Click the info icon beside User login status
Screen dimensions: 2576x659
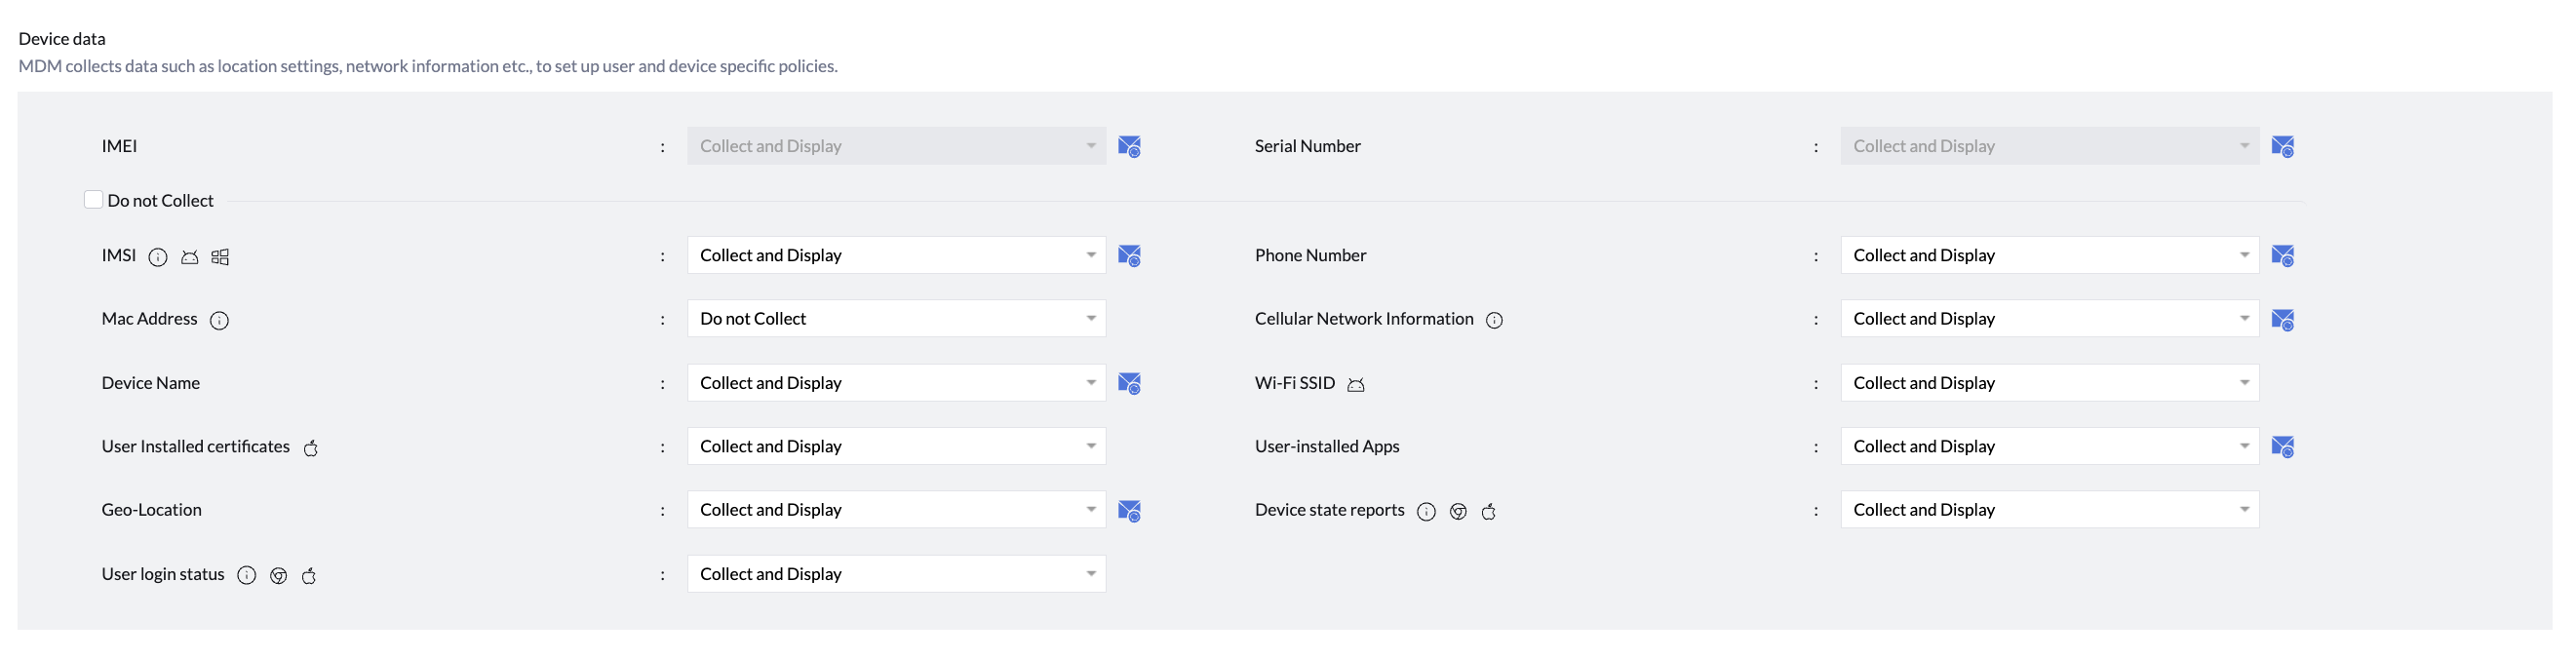[247, 575]
